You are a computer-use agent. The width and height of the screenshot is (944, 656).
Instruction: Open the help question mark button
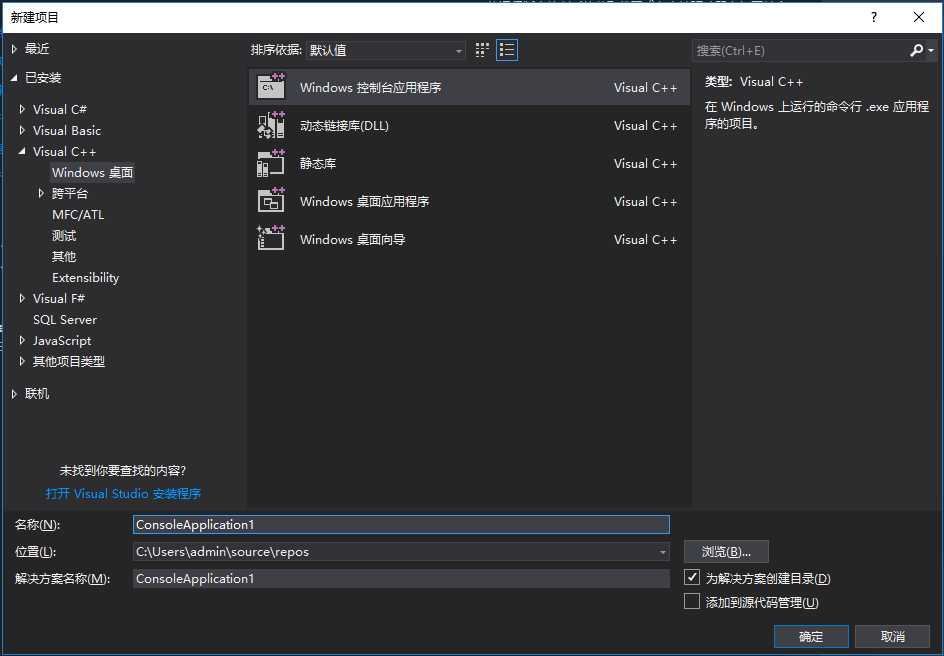click(x=874, y=17)
